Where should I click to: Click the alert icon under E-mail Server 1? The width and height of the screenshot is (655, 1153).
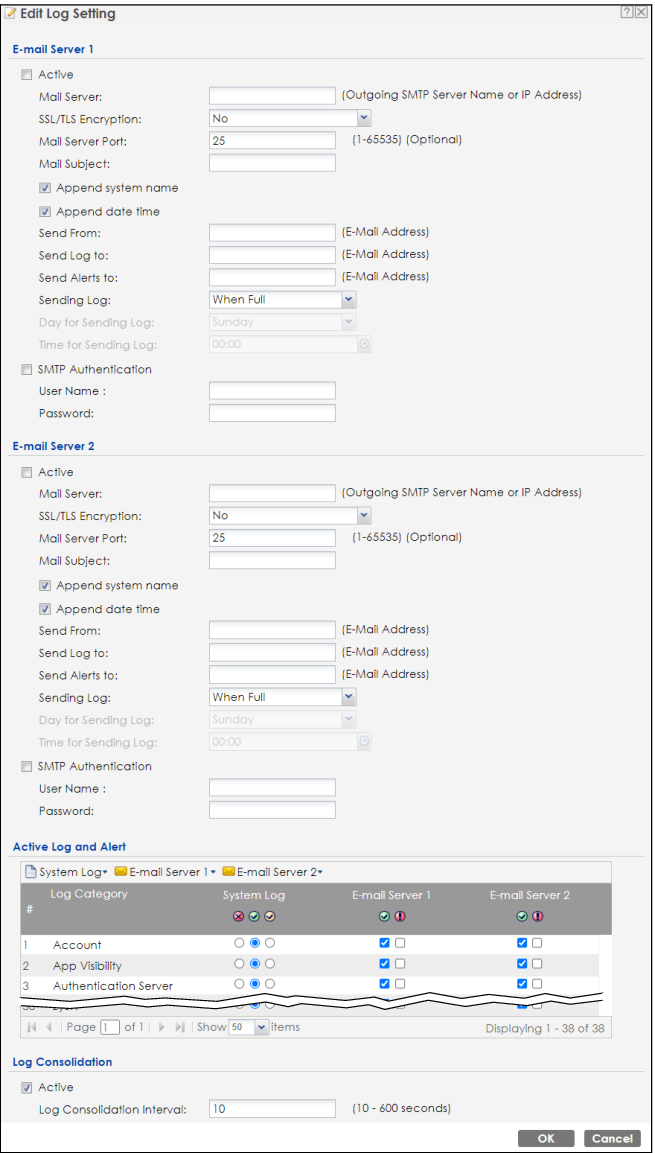(398, 916)
